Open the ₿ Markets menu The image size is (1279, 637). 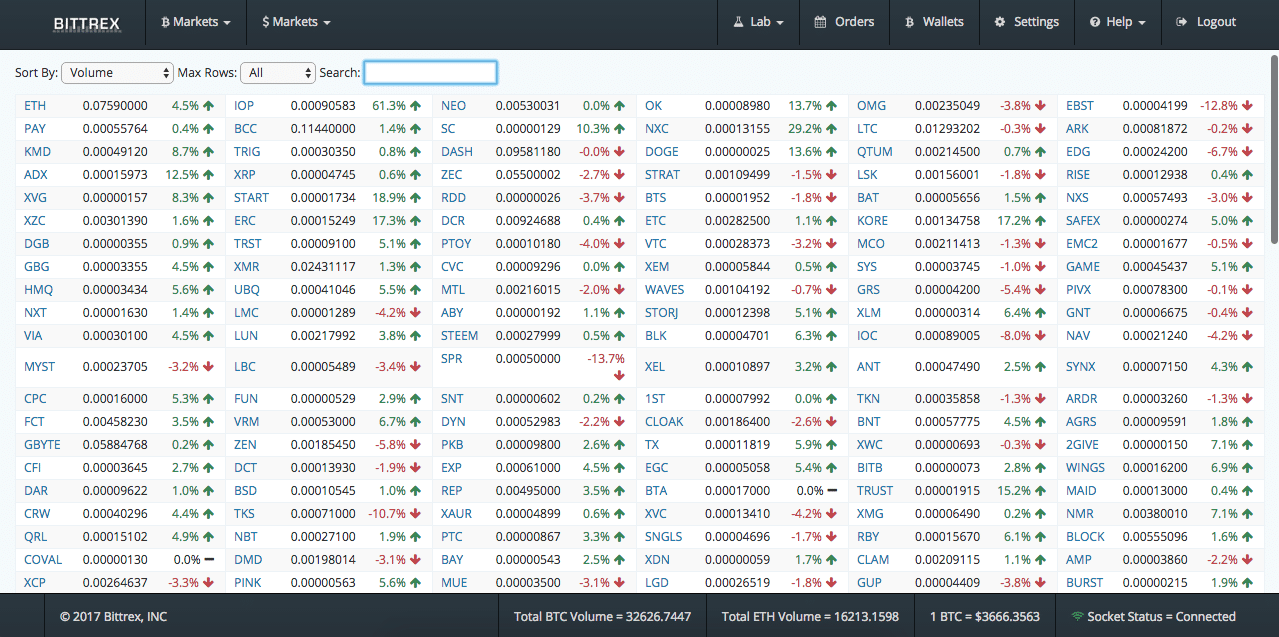(x=195, y=21)
